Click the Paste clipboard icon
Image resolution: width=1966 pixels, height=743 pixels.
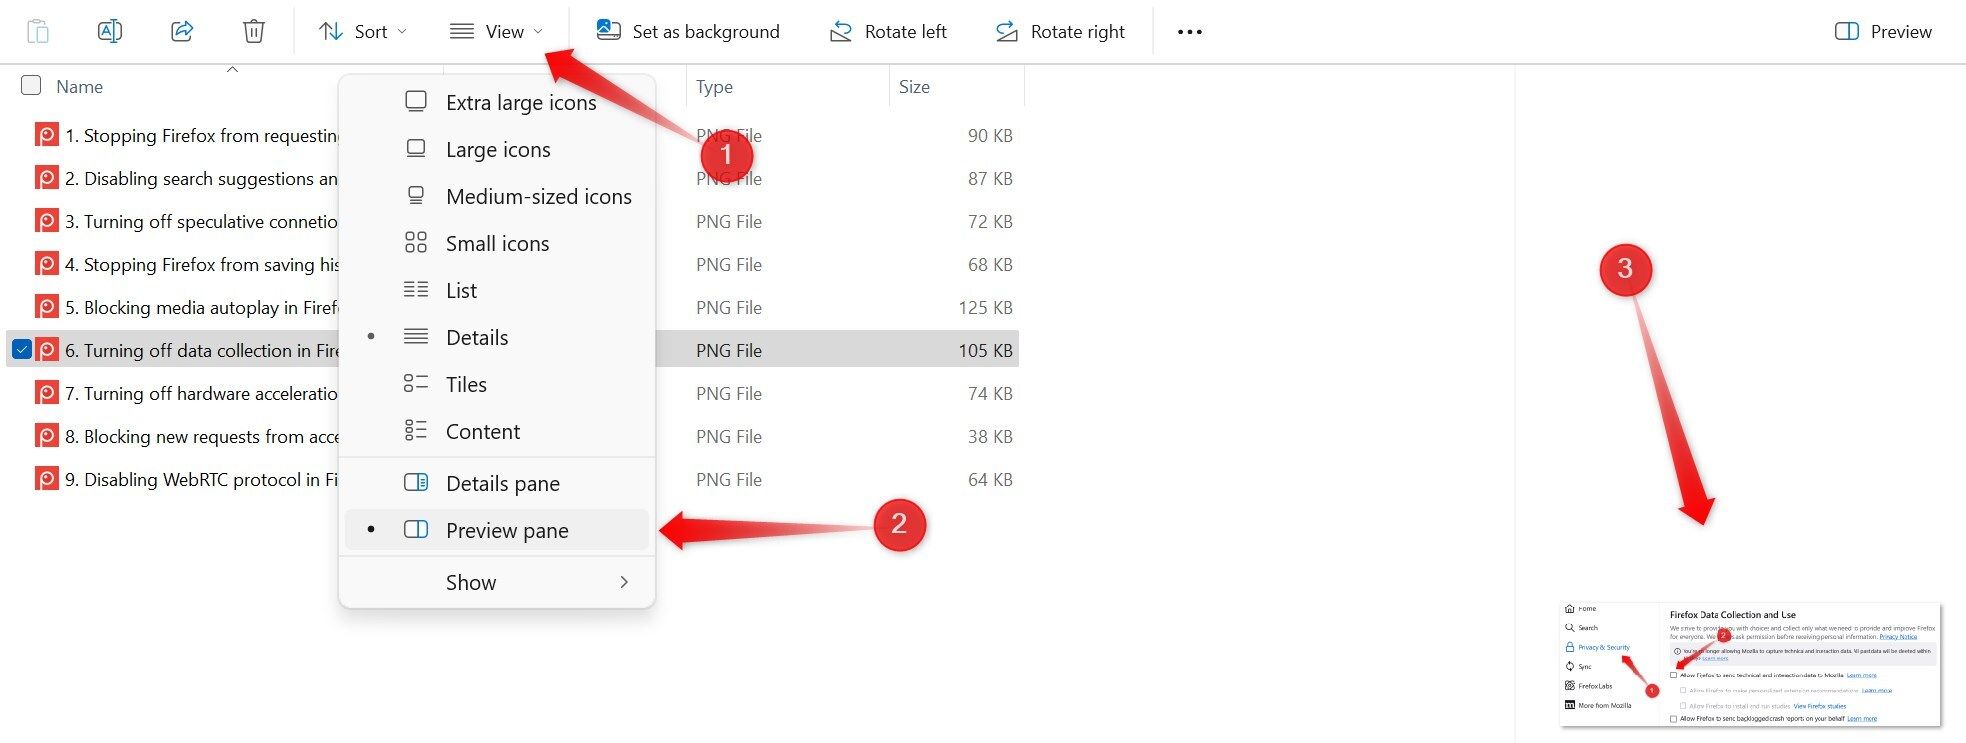pos(37,32)
